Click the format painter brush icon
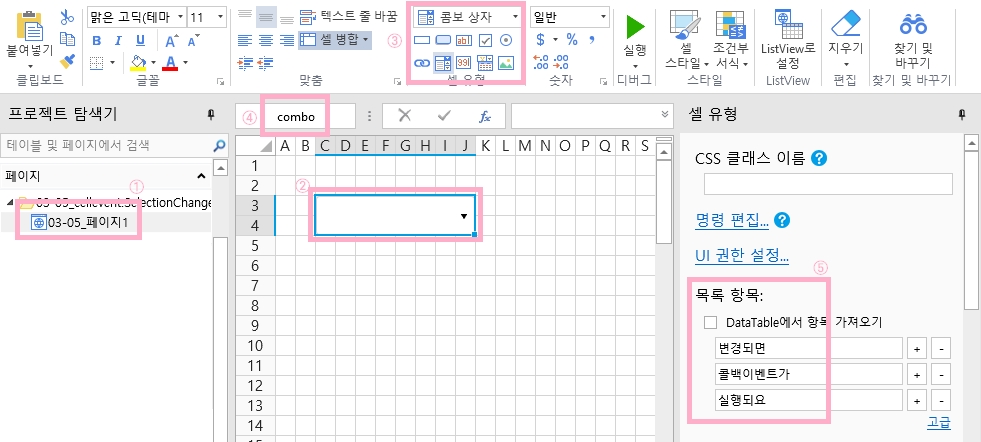 [x=67, y=62]
